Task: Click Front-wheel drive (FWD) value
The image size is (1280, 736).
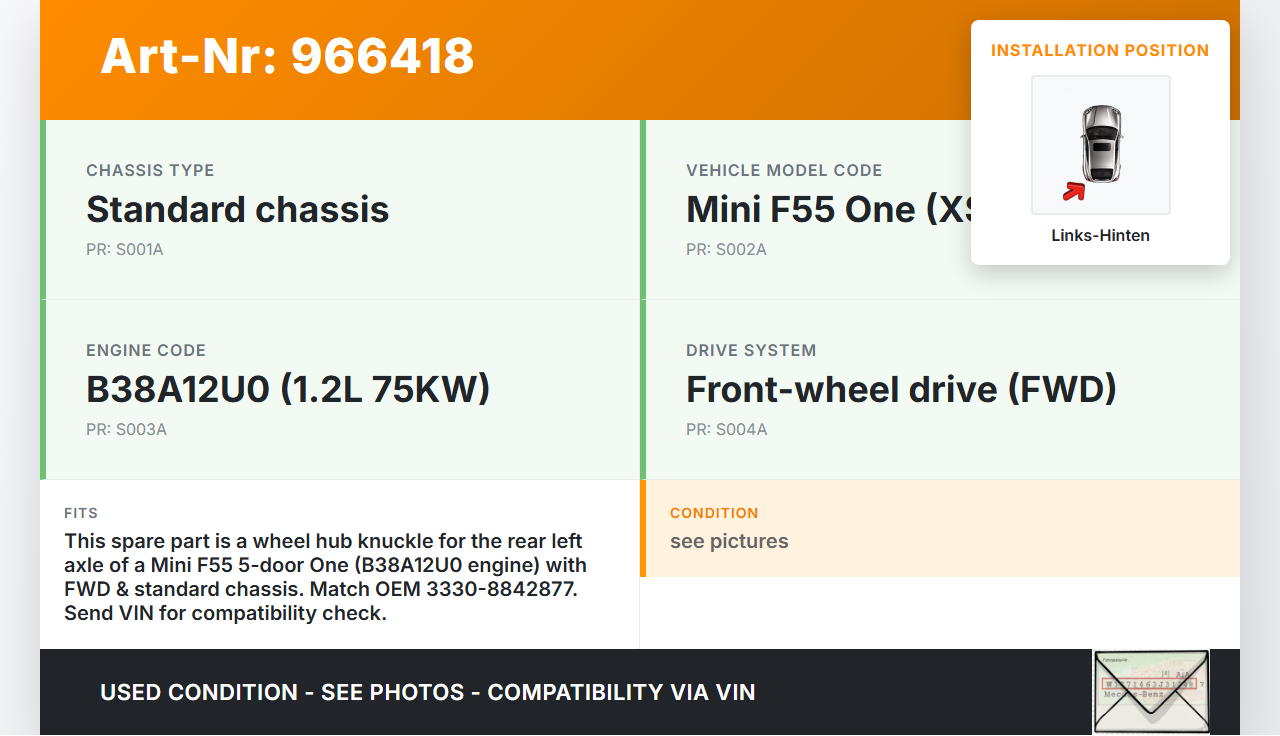Action: [x=901, y=389]
